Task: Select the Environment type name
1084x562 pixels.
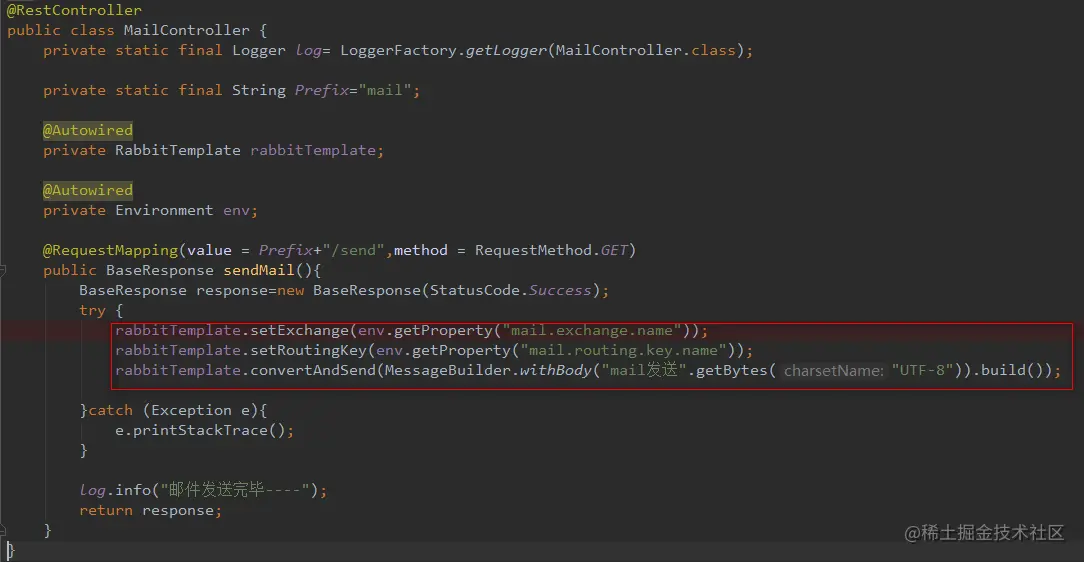Action: point(164,210)
